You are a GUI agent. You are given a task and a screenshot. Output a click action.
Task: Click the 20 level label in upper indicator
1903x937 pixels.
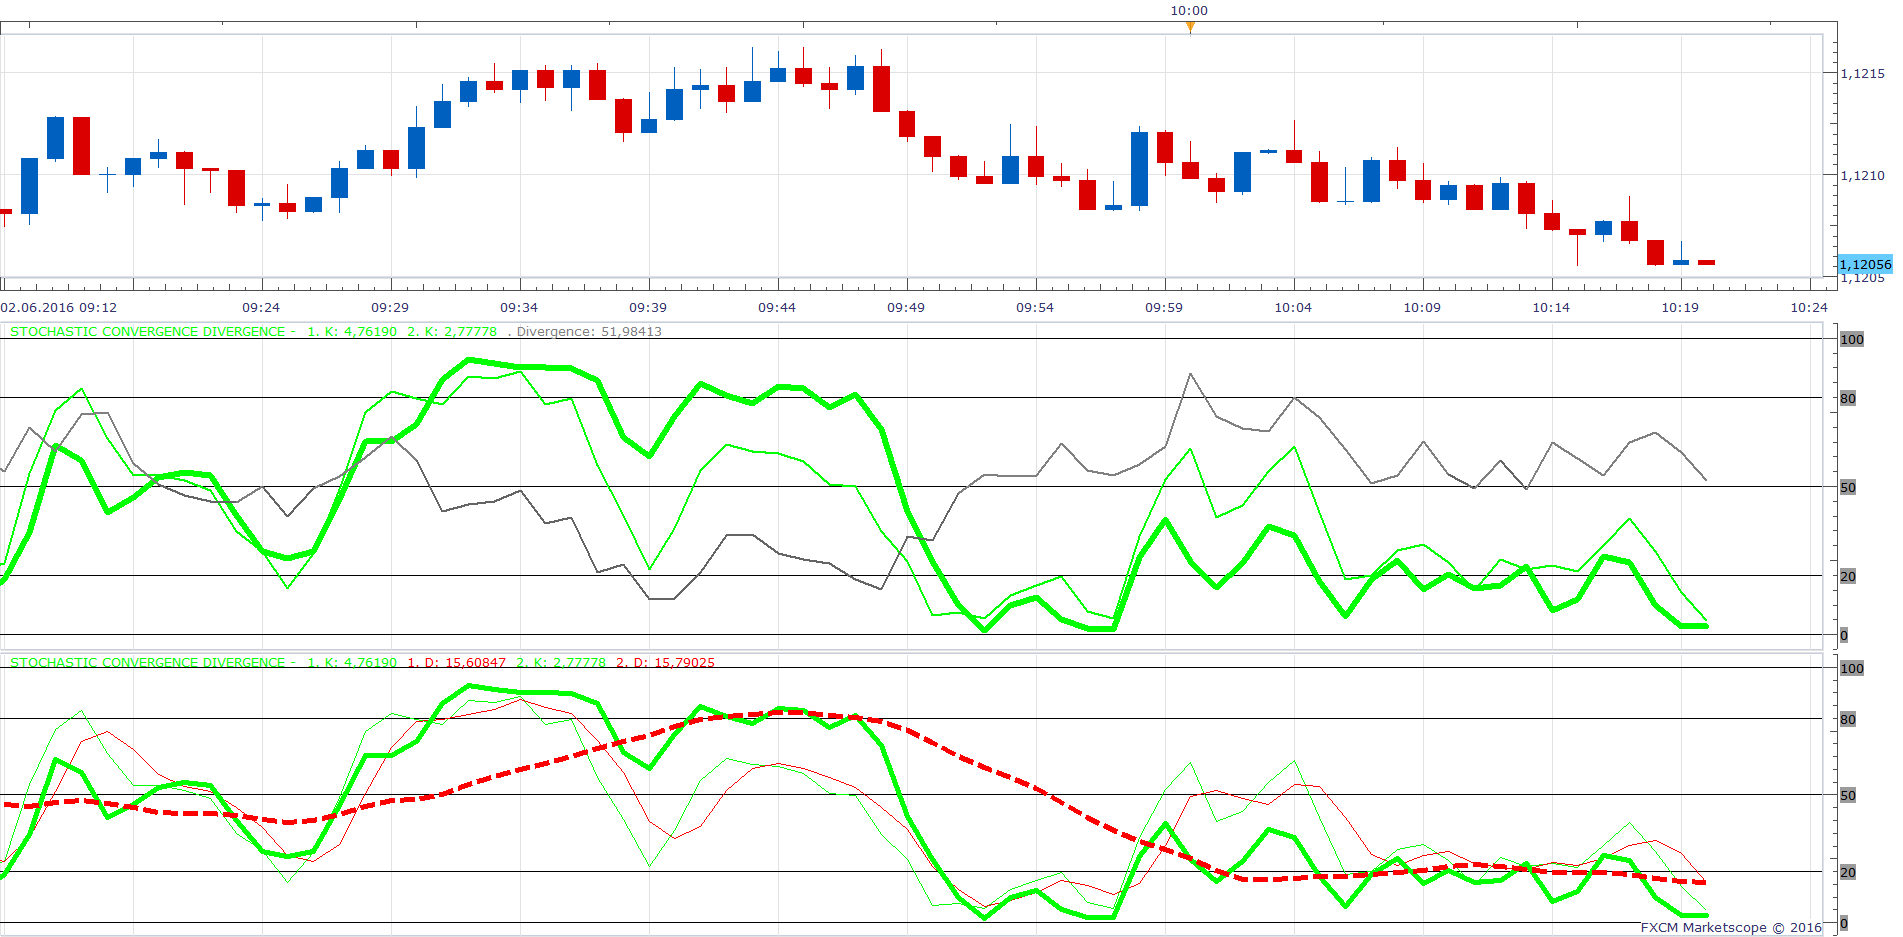[1848, 576]
